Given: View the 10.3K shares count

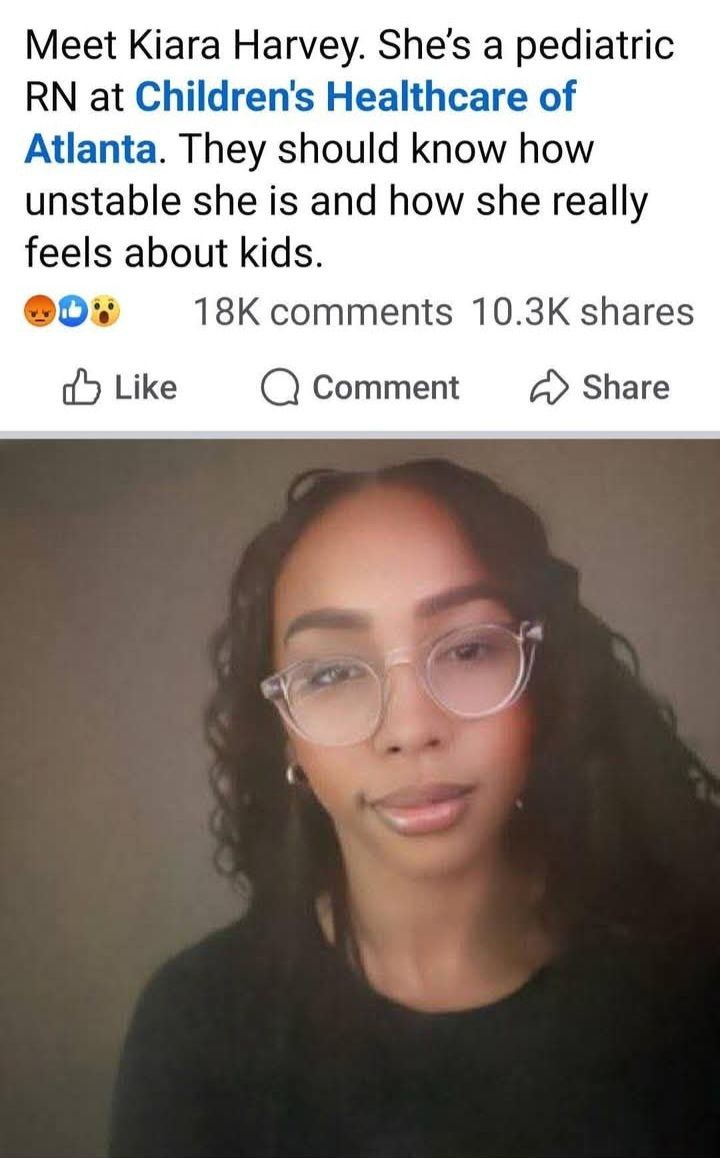Looking at the screenshot, I should (x=582, y=312).
